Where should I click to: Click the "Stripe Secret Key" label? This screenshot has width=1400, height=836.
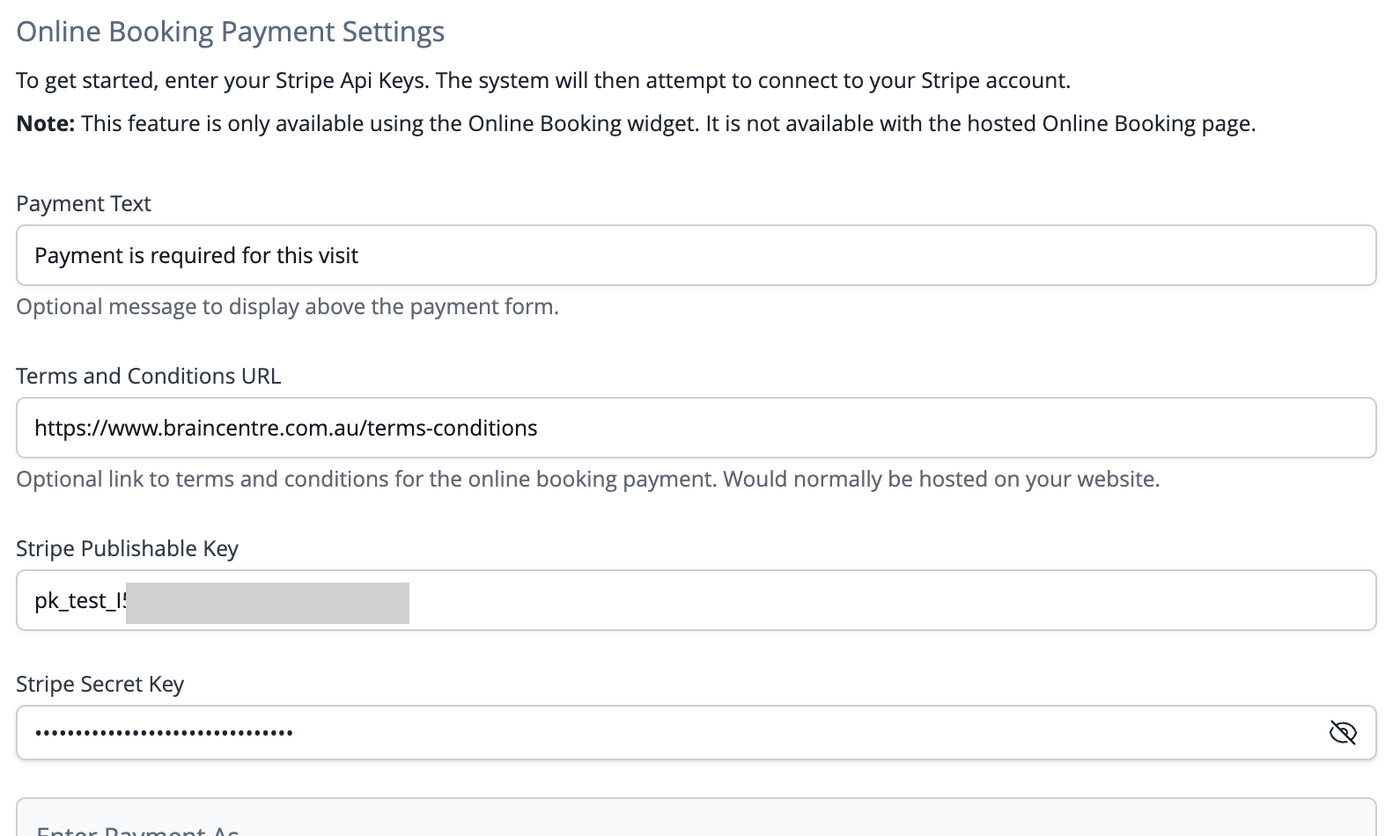pos(100,684)
